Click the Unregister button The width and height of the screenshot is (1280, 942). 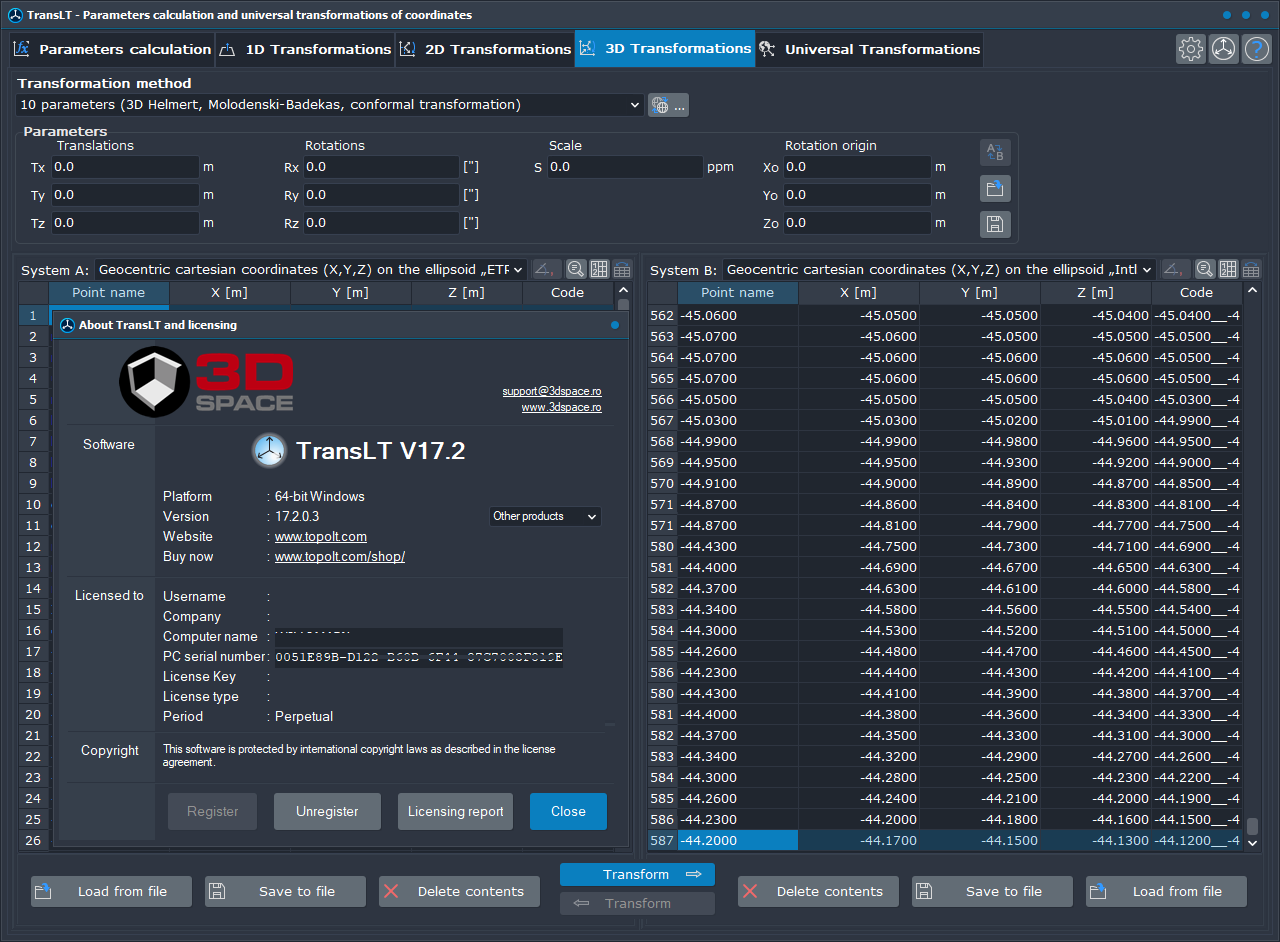(x=327, y=811)
